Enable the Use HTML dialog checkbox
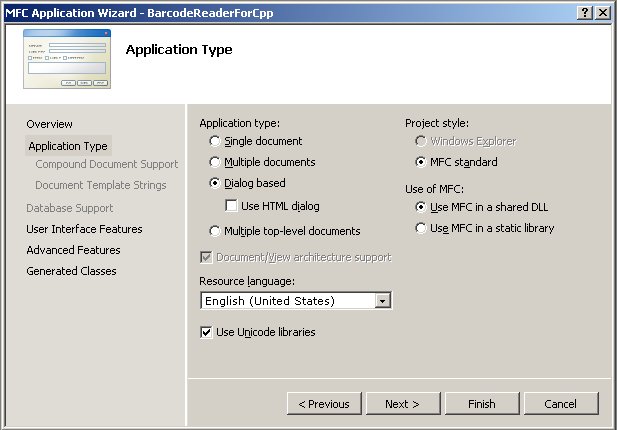Viewport: 617px width, 430px height. (233, 206)
